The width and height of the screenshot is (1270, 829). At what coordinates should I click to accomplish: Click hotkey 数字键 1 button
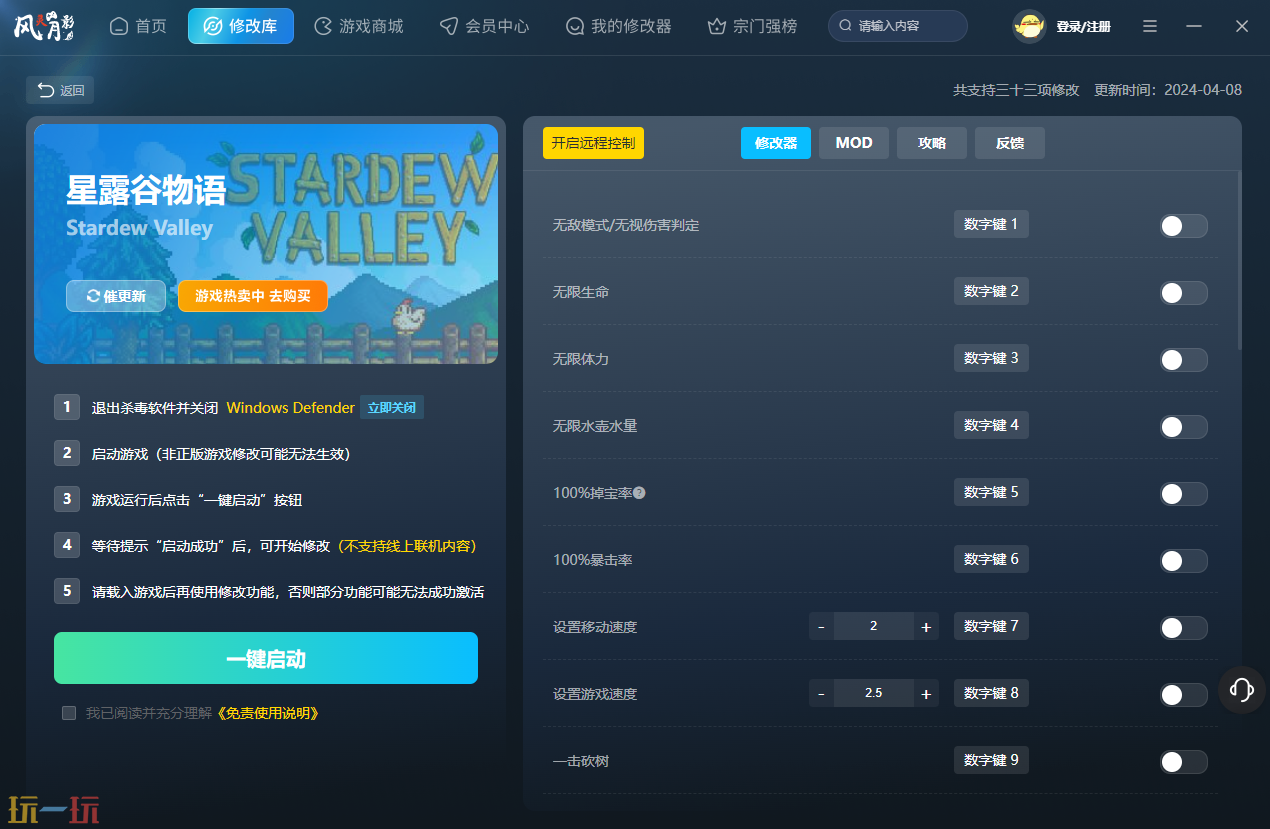pyautogui.click(x=991, y=224)
